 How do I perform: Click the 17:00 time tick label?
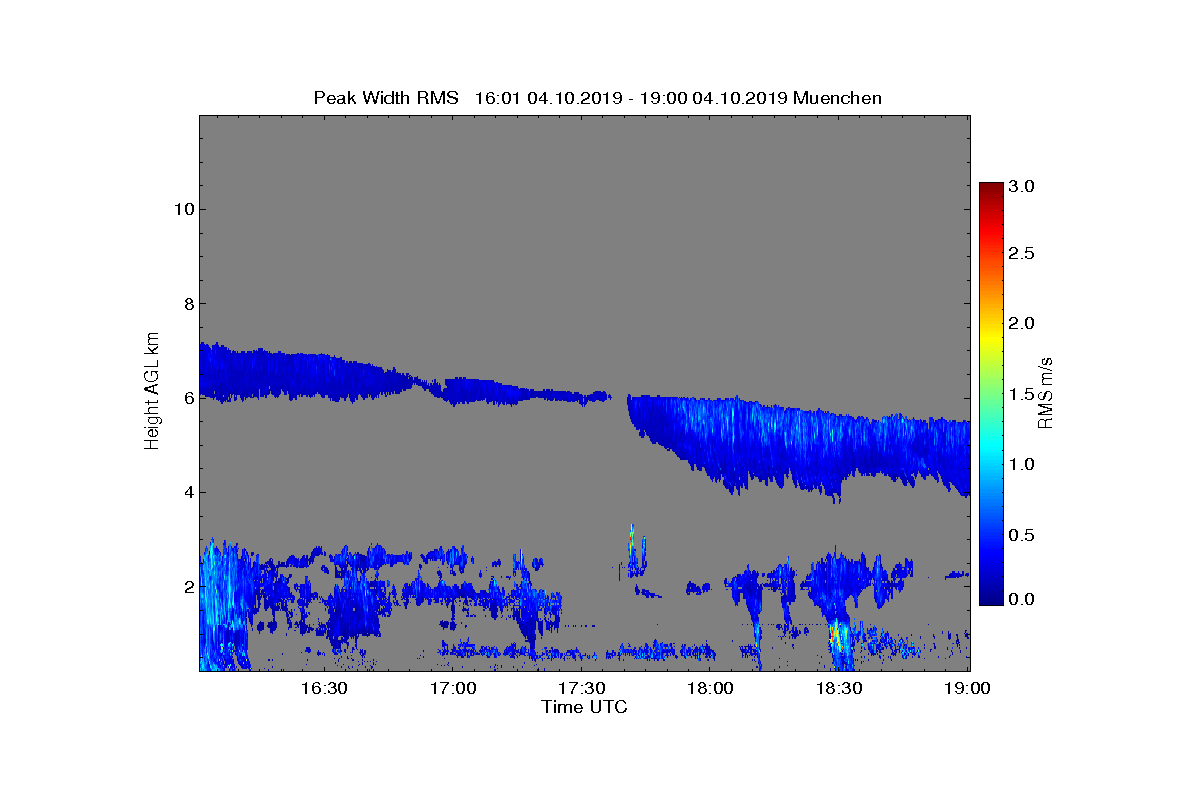click(453, 688)
